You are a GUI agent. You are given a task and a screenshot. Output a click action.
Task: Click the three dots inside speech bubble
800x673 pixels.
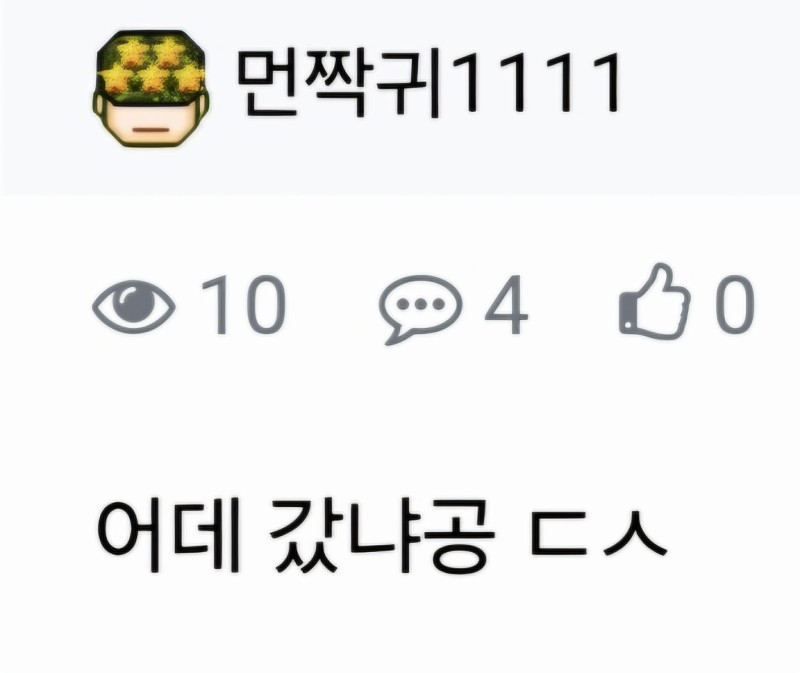click(421, 305)
